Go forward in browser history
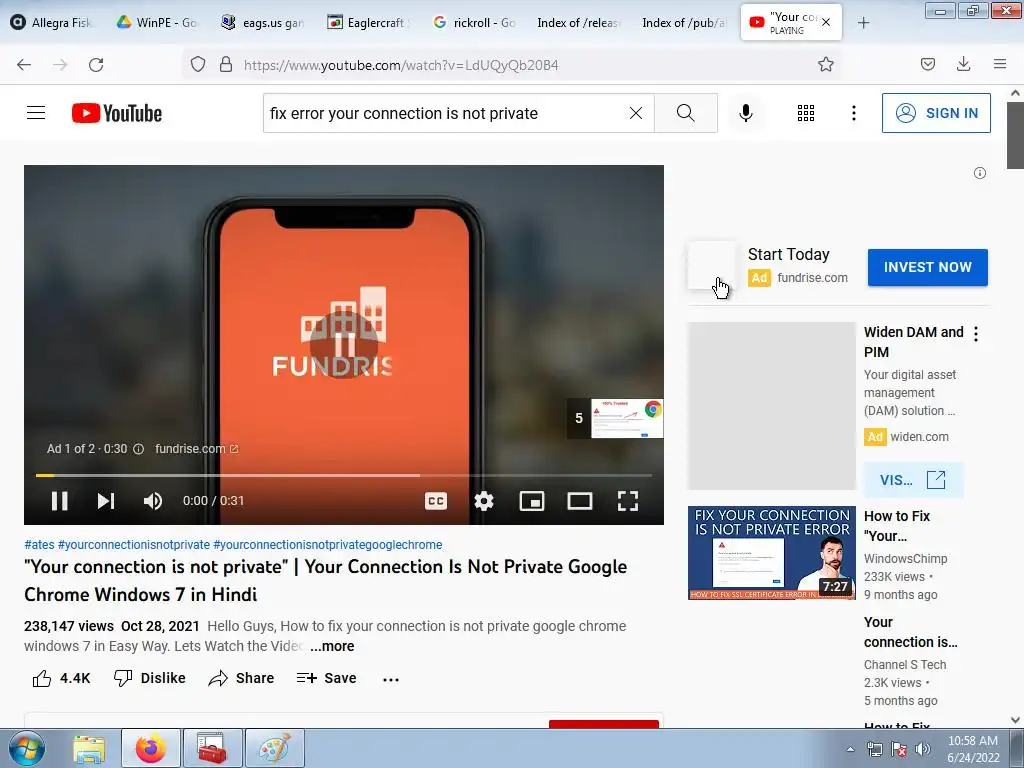Image resolution: width=1024 pixels, height=768 pixels. [60, 65]
